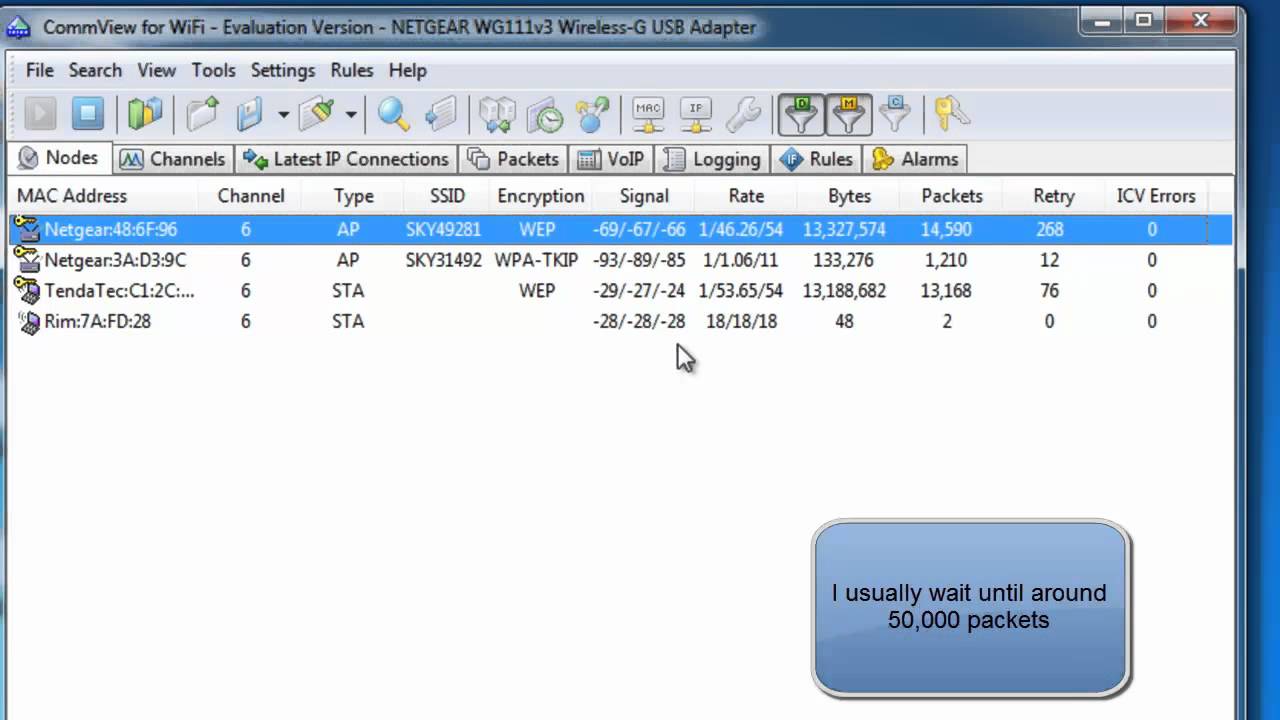This screenshot has width=1280, height=720.
Task: Sort by the Retry column header
Action: point(1054,196)
